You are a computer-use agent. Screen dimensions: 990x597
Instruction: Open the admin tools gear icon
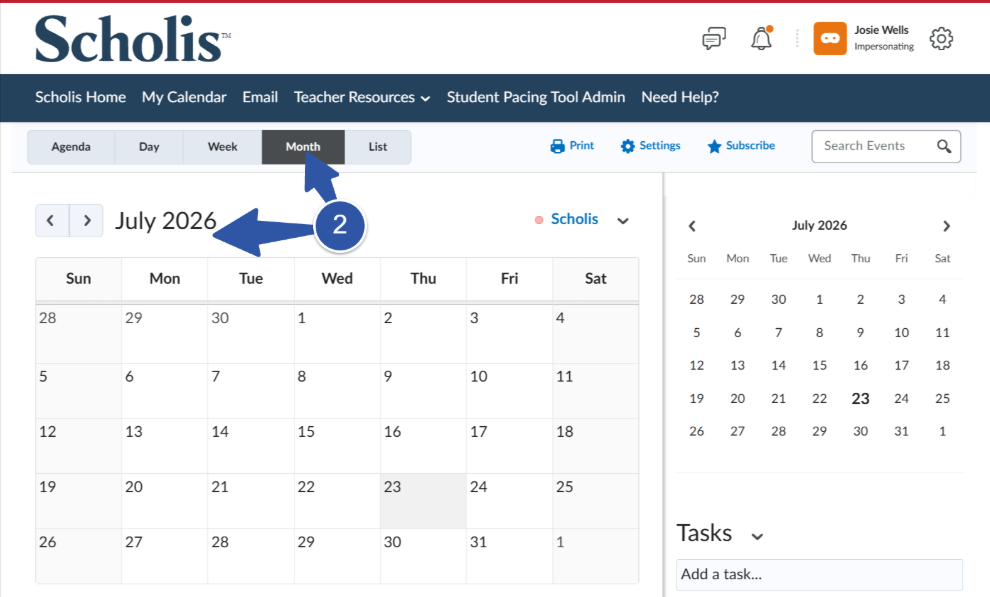[x=941, y=38]
